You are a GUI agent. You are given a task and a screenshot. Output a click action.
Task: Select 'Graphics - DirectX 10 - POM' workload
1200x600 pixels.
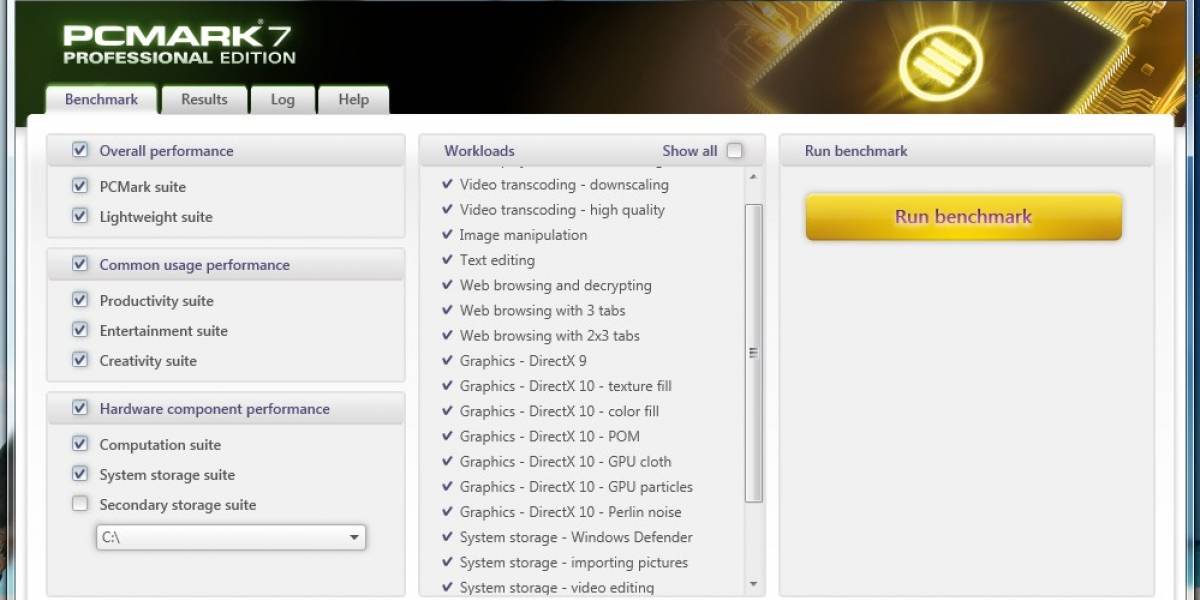tap(549, 436)
